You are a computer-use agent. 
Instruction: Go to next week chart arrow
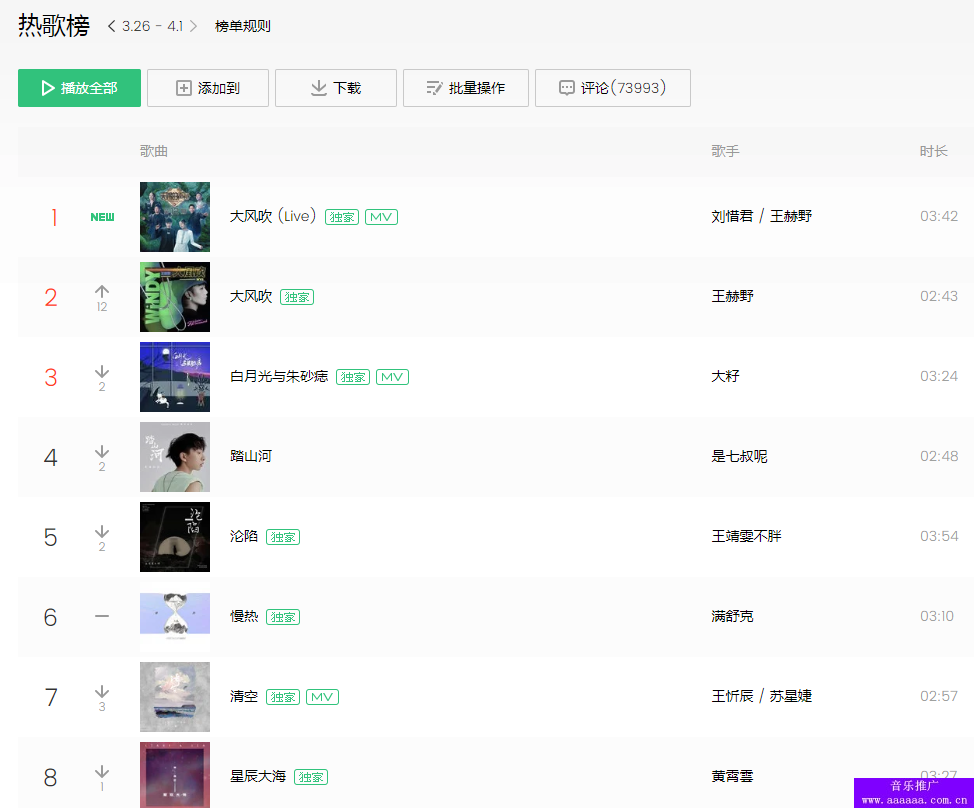(x=193, y=26)
